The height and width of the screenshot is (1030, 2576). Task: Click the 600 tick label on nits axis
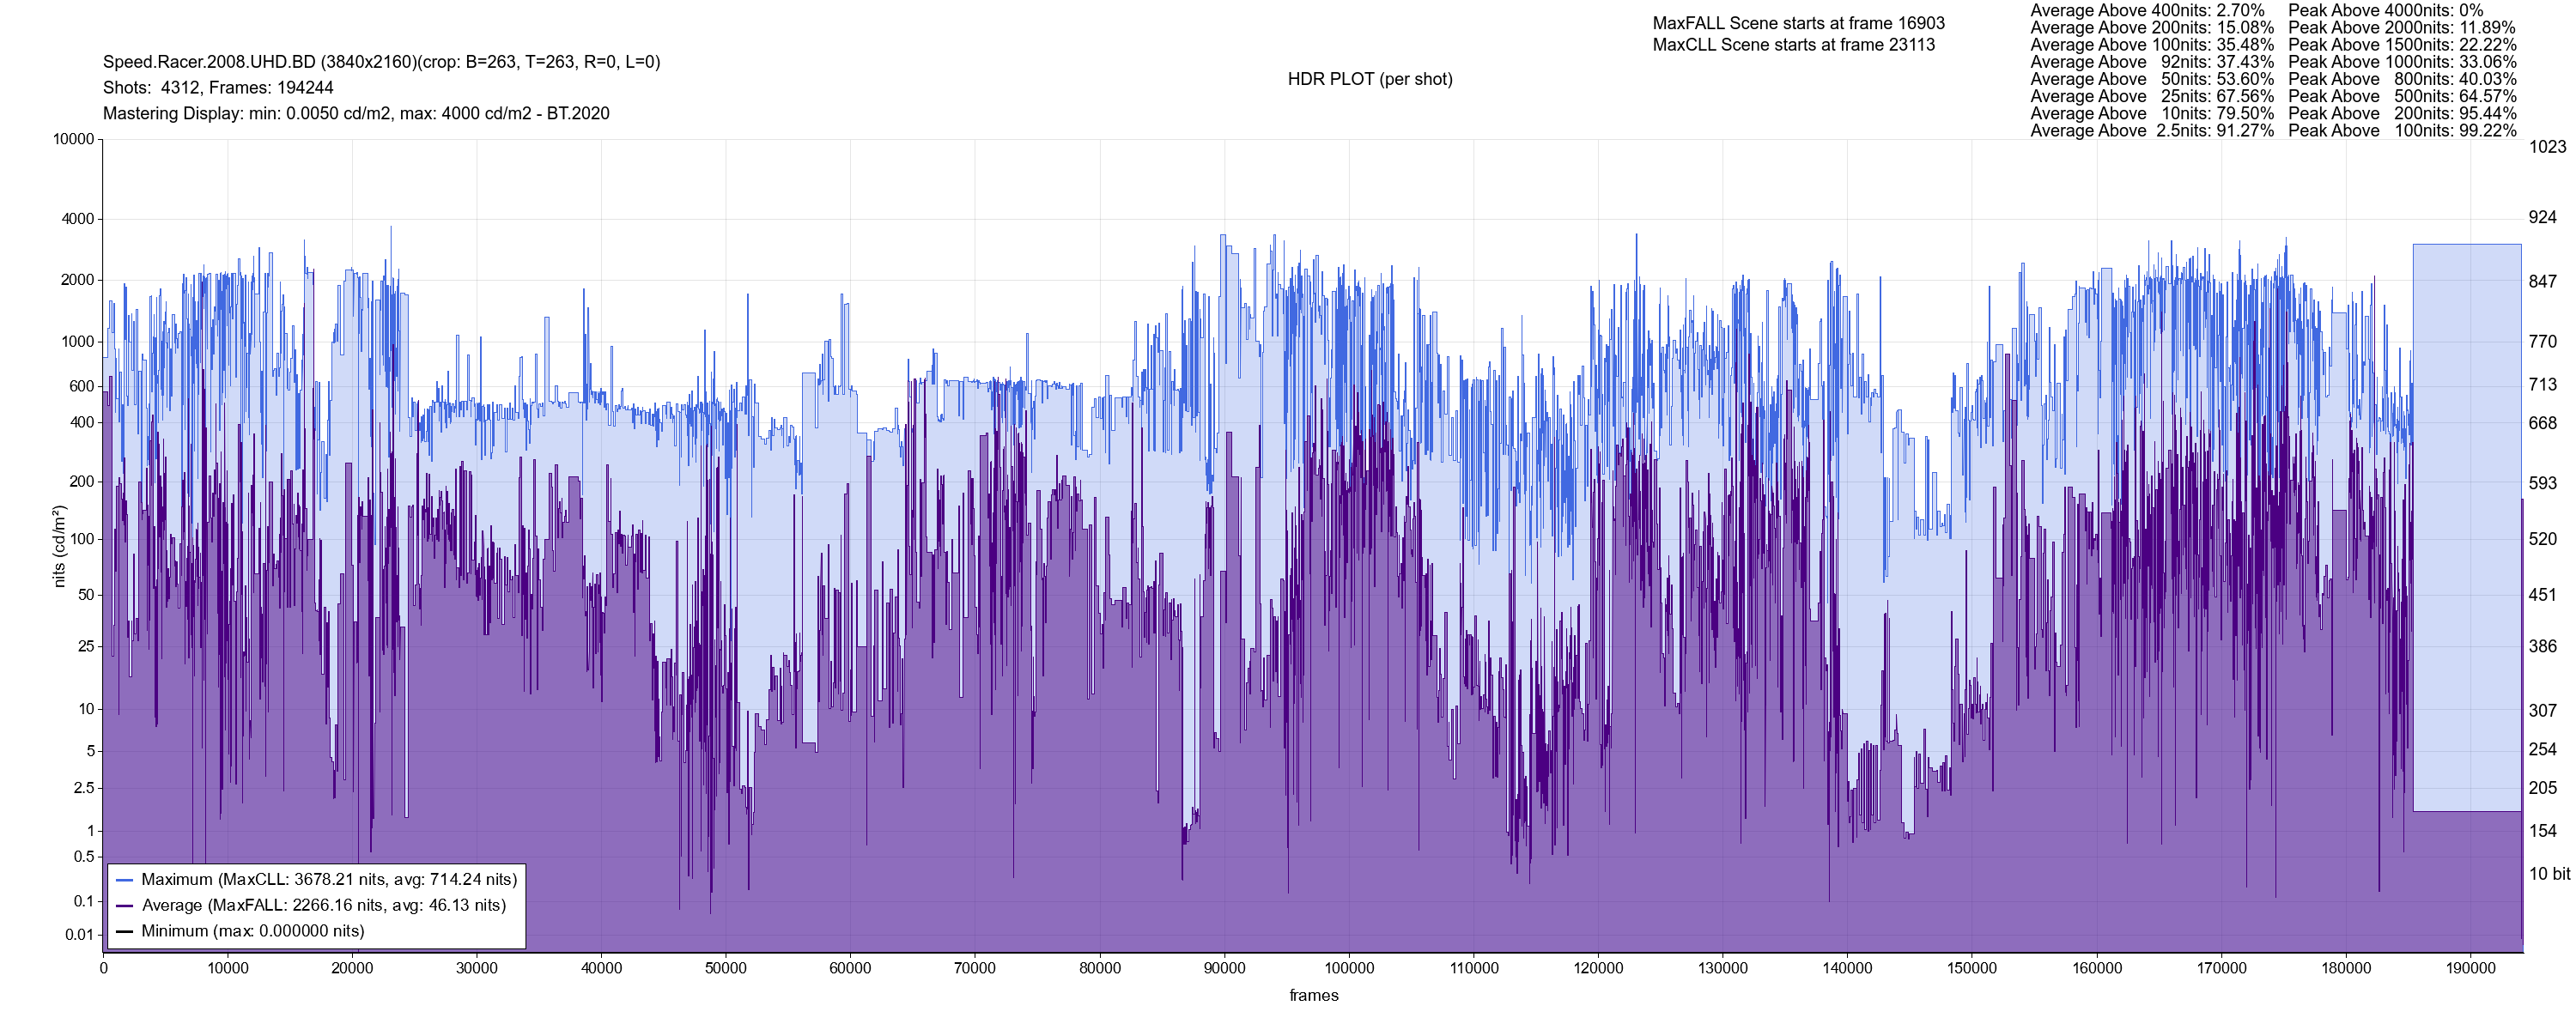pyautogui.click(x=81, y=386)
